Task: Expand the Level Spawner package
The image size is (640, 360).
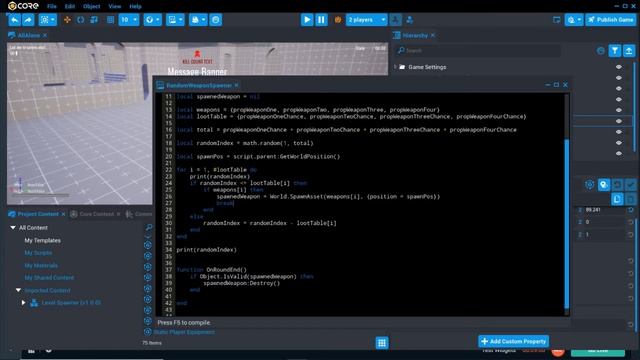Action: pos(23,302)
